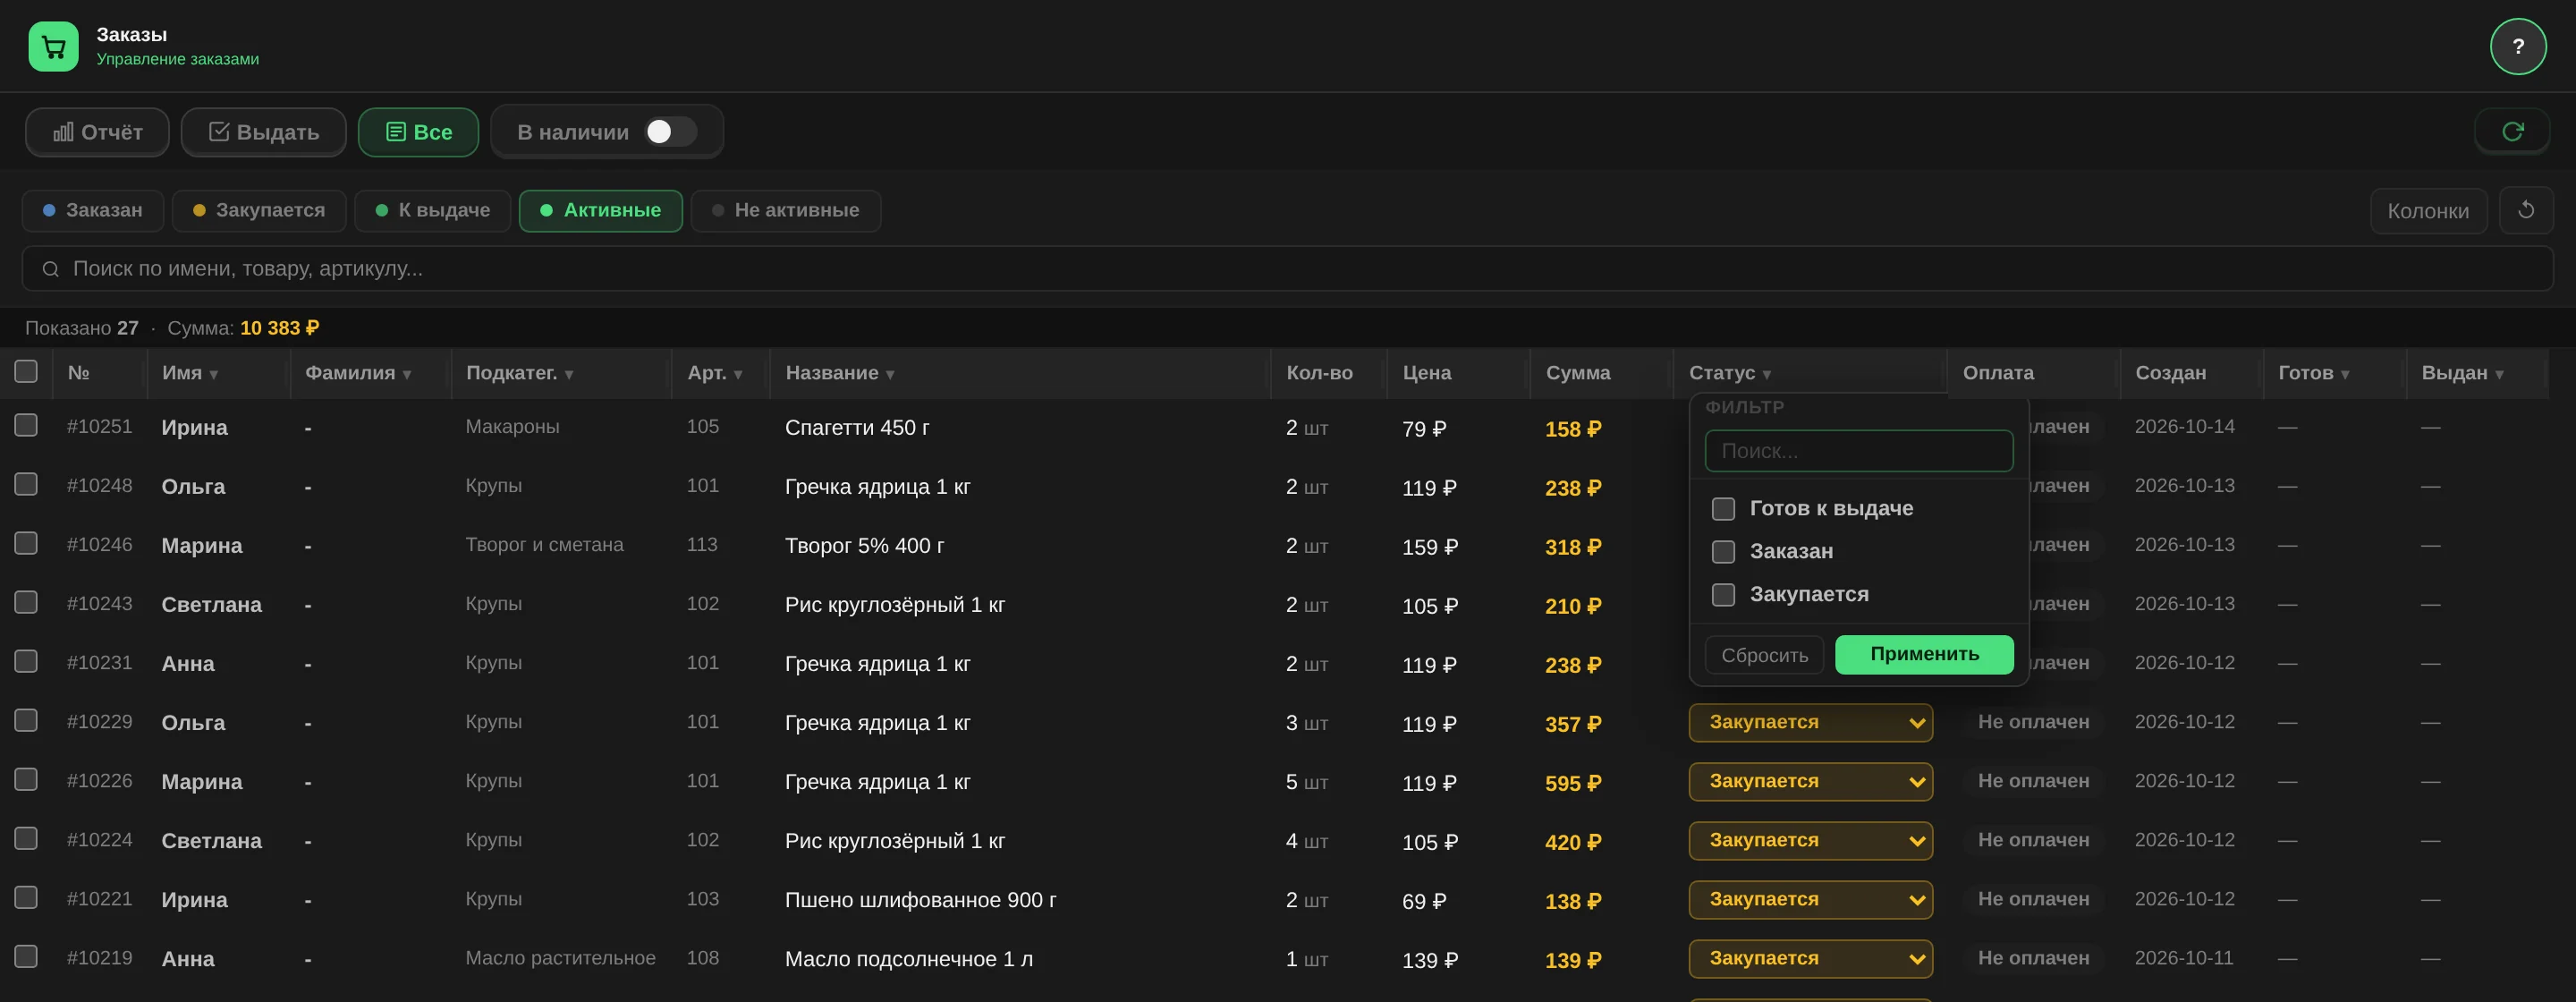This screenshot has width=2576, height=1002.
Task: Click Сбросить in filter popup
Action: point(1764,655)
